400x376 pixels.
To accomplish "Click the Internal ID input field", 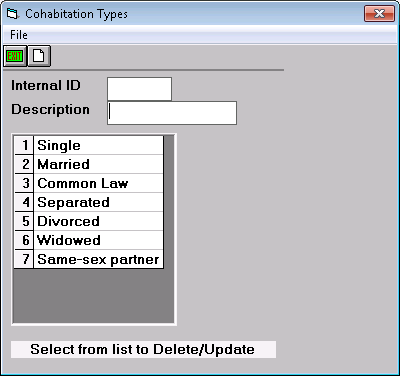I will (139, 89).
